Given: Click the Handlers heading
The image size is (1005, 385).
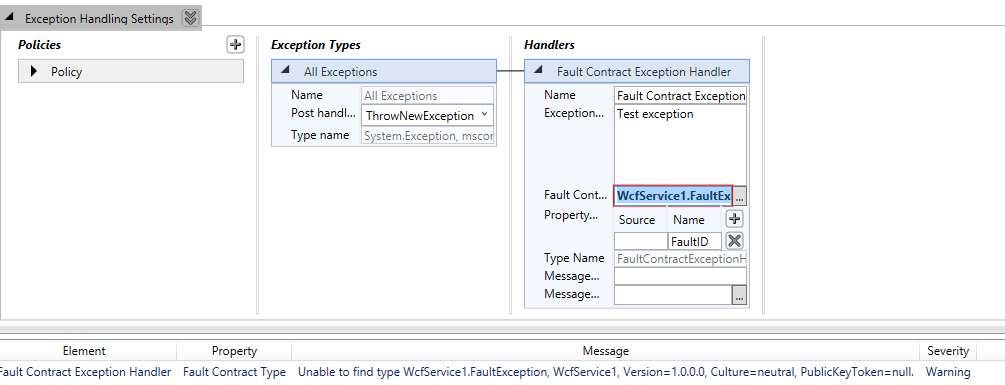Looking at the screenshot, I should coord(549,45).
